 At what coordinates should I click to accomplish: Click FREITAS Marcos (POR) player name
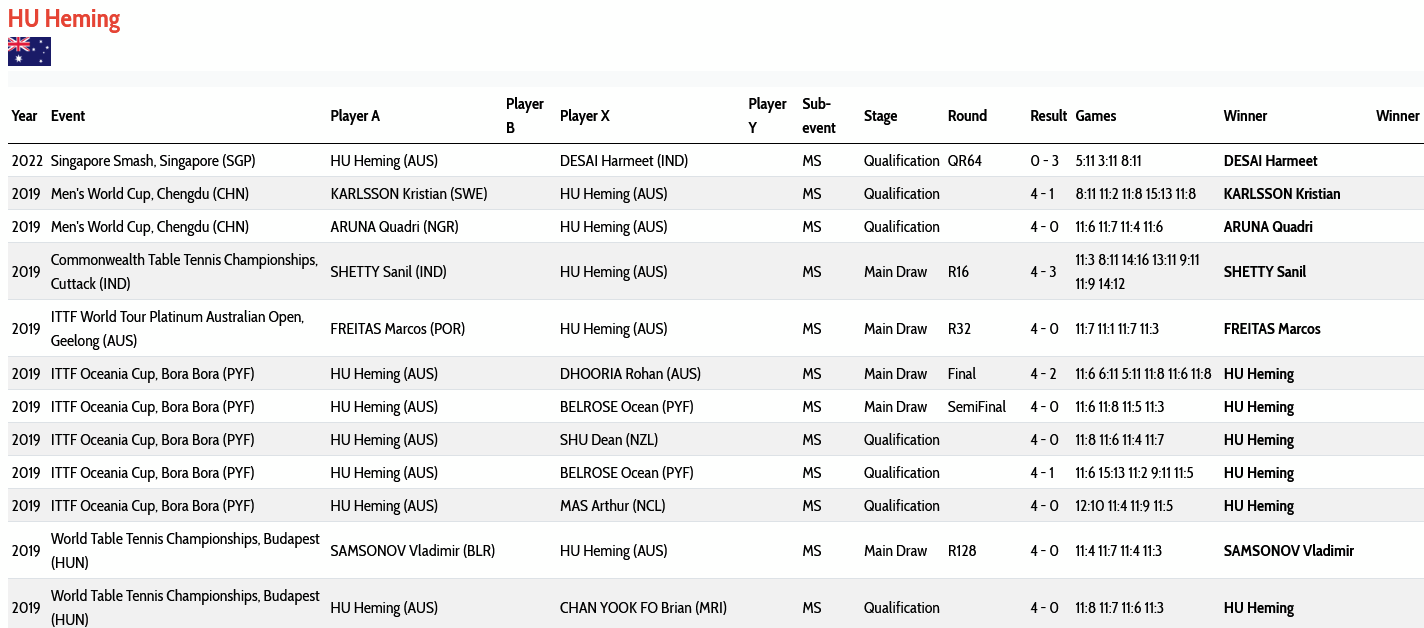pyautogui.click(x=398, y=329)
